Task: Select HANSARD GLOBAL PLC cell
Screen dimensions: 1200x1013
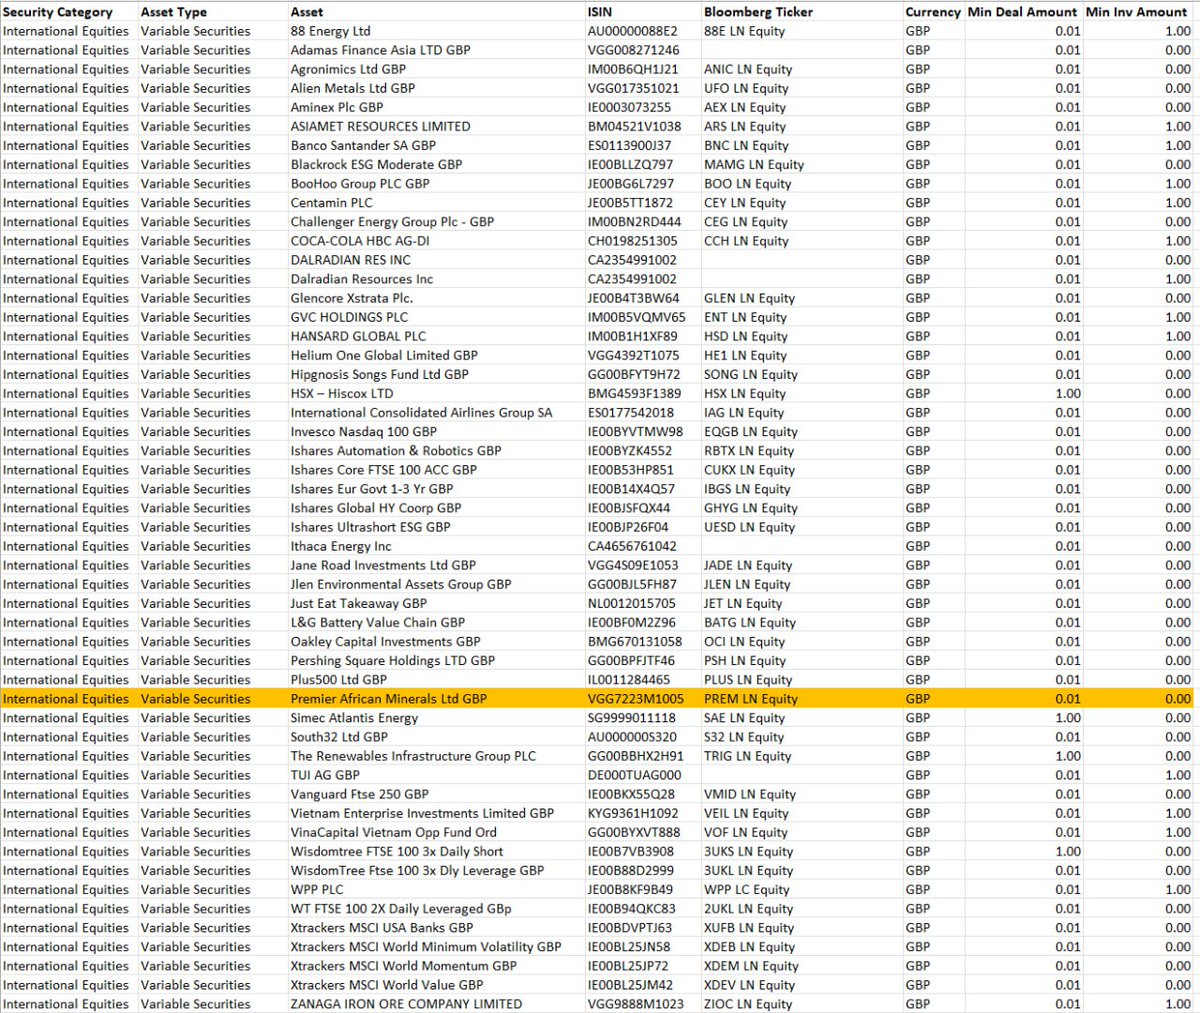Action: tap(358, 336)
